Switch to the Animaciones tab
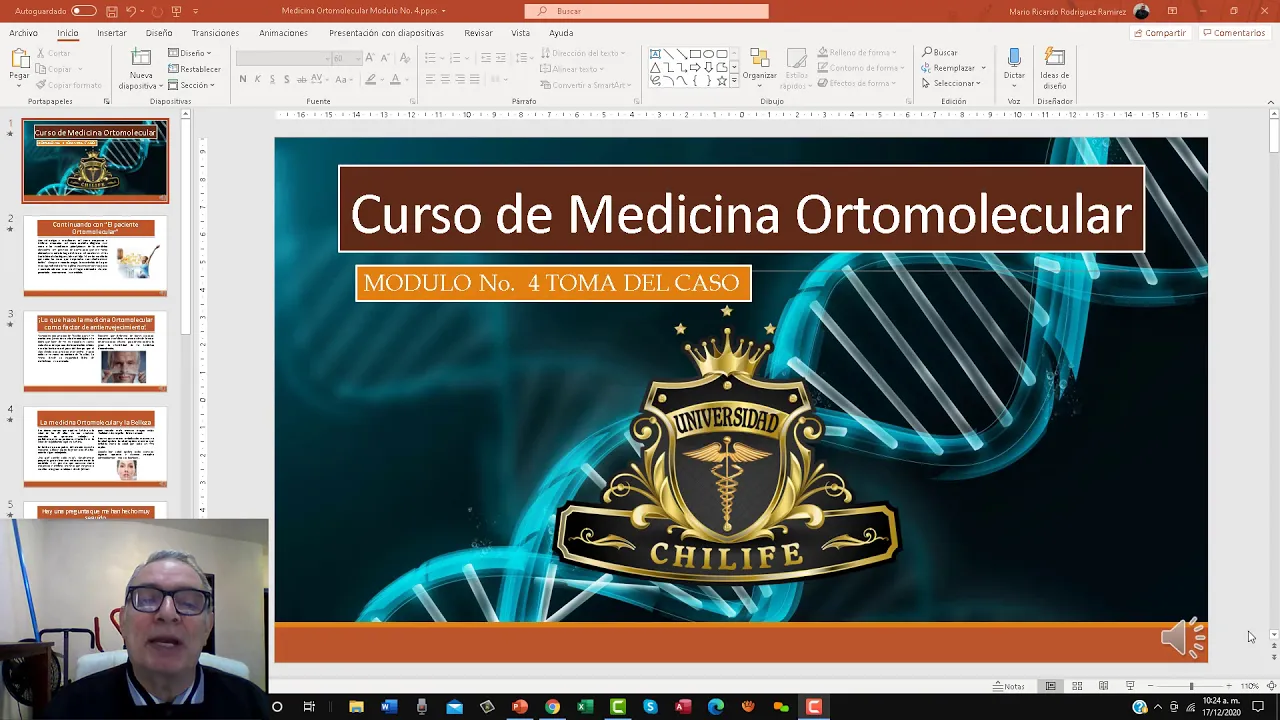Viewport: 1280px width, 720px height. click(x=283, y=33)
